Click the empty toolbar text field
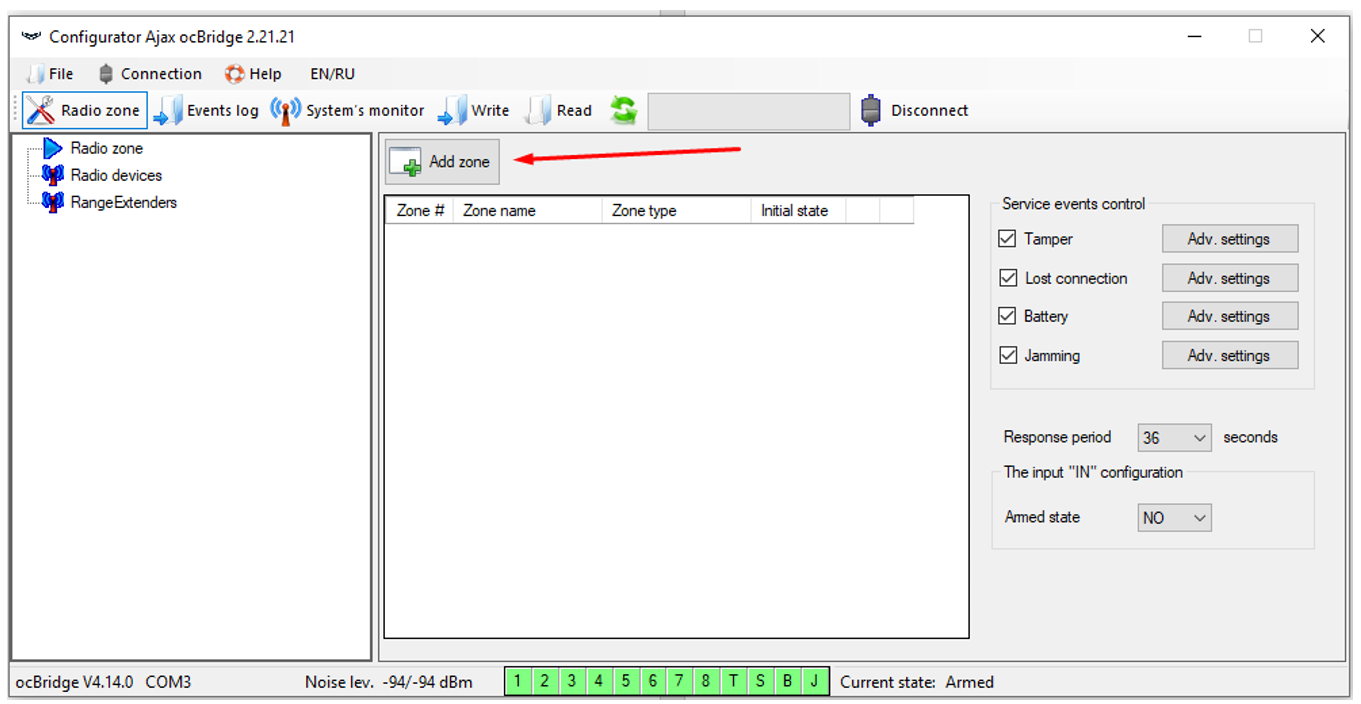 click(x=748, y=111)
